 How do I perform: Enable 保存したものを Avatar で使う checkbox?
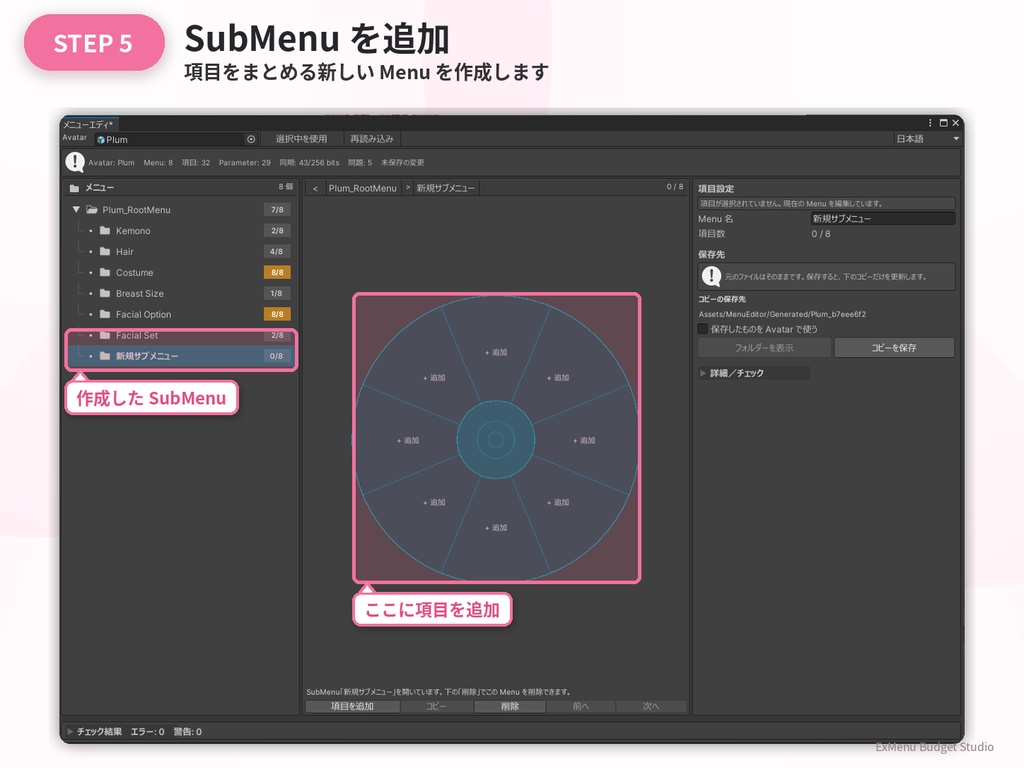coord(703,329)
